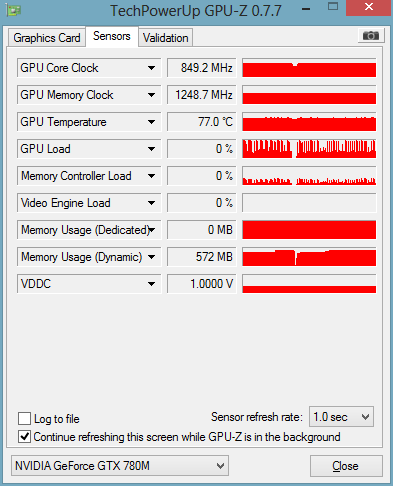Image resolution: width=393 pixels, height=486 pixels.
Task: Click the GPU Load history graph
Action: click(309, 149)
